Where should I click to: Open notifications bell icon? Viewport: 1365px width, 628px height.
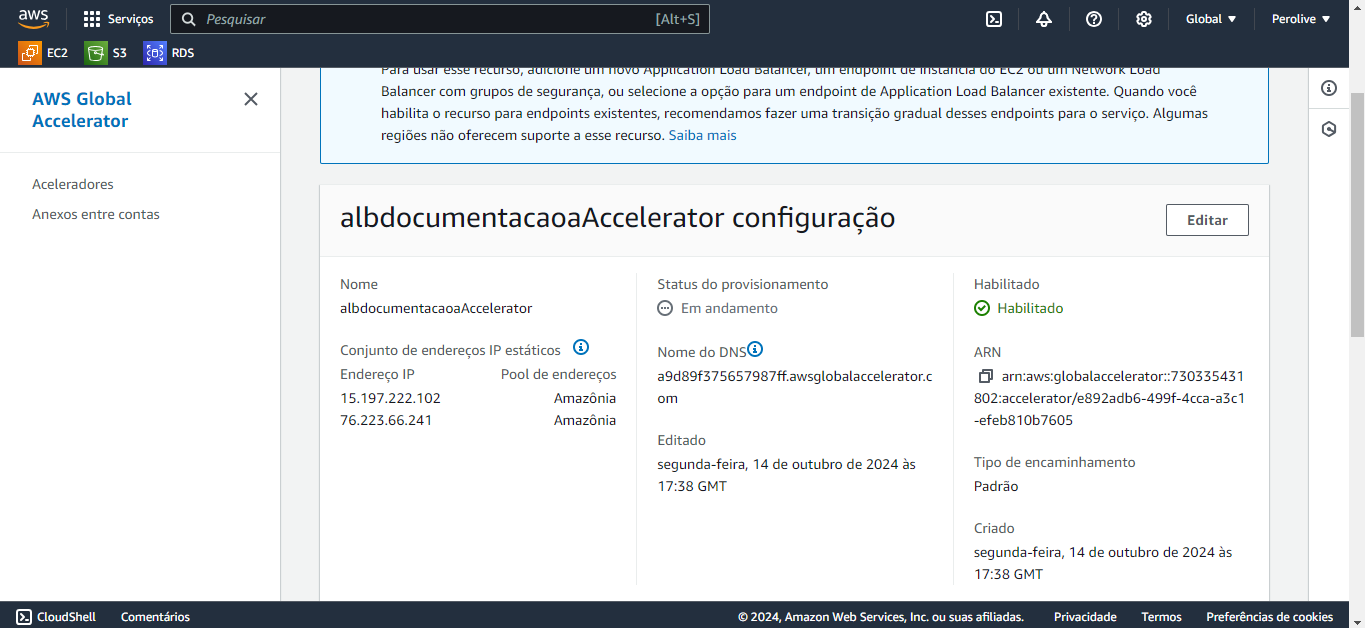1044,19
